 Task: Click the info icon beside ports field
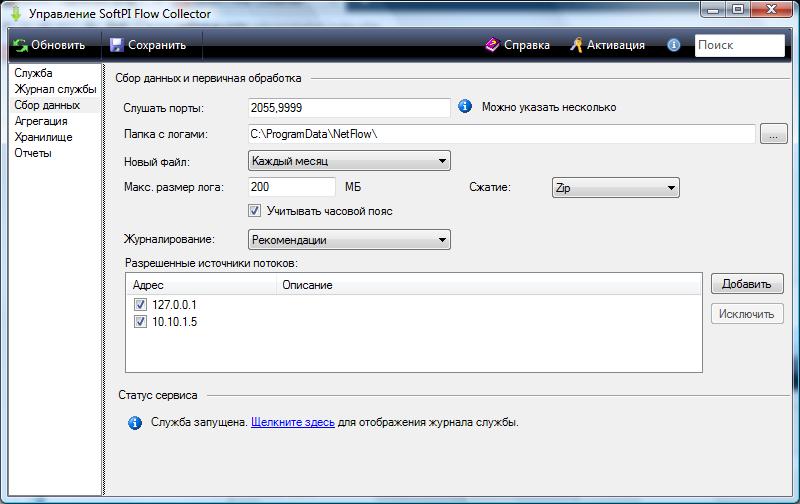465,106
